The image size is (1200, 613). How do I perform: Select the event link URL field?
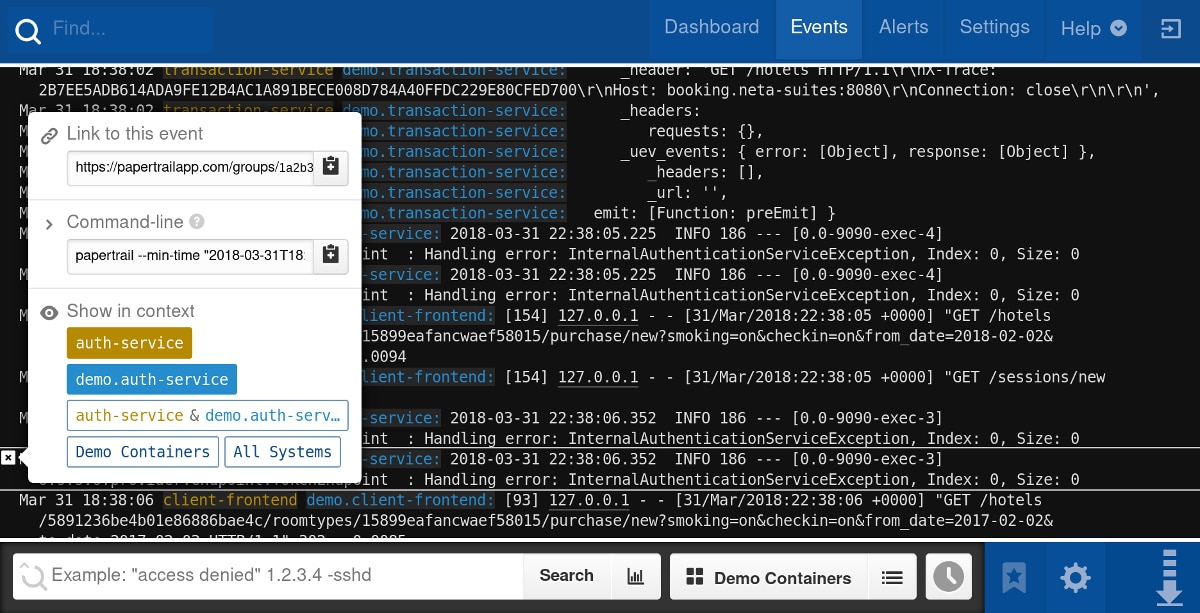(191, 167)
